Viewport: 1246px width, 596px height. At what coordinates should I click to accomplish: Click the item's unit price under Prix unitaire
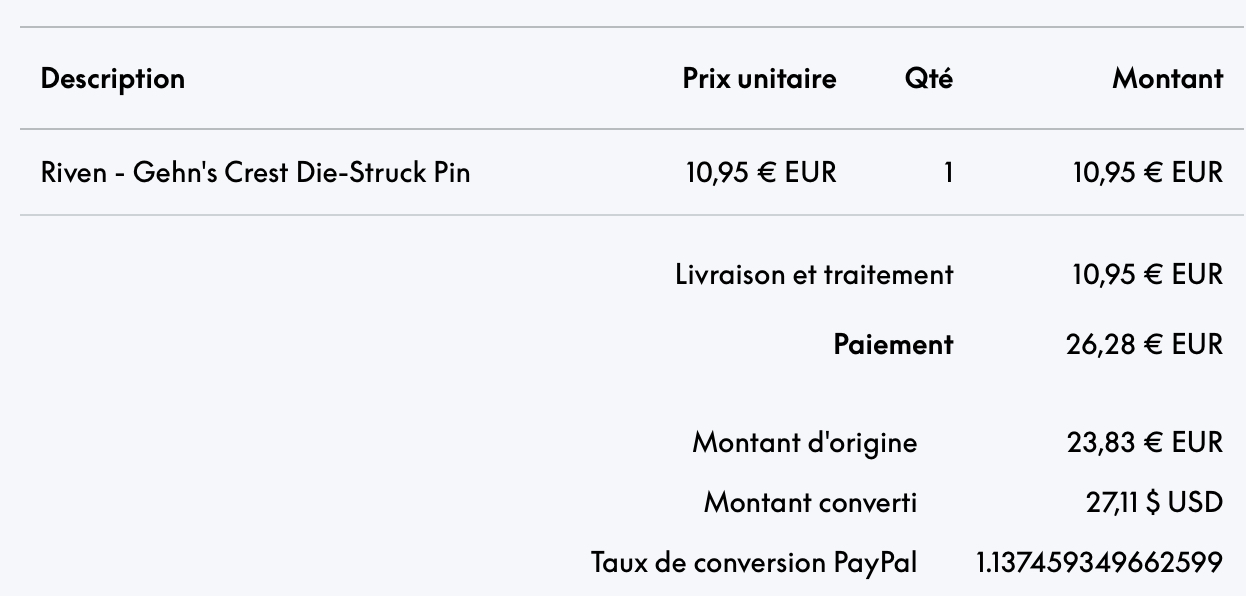[x=759, y=172]
